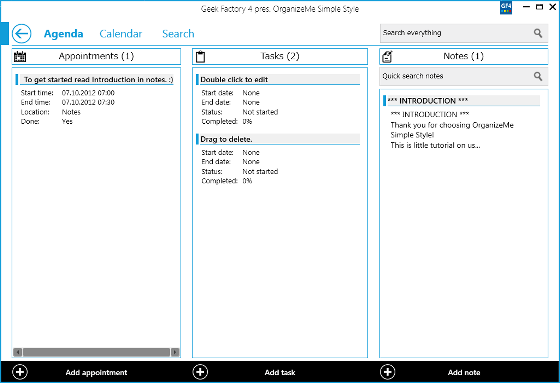Click the Notes pencil-page icon
This screenshot has width=560, height=383.
pos(387,56)
